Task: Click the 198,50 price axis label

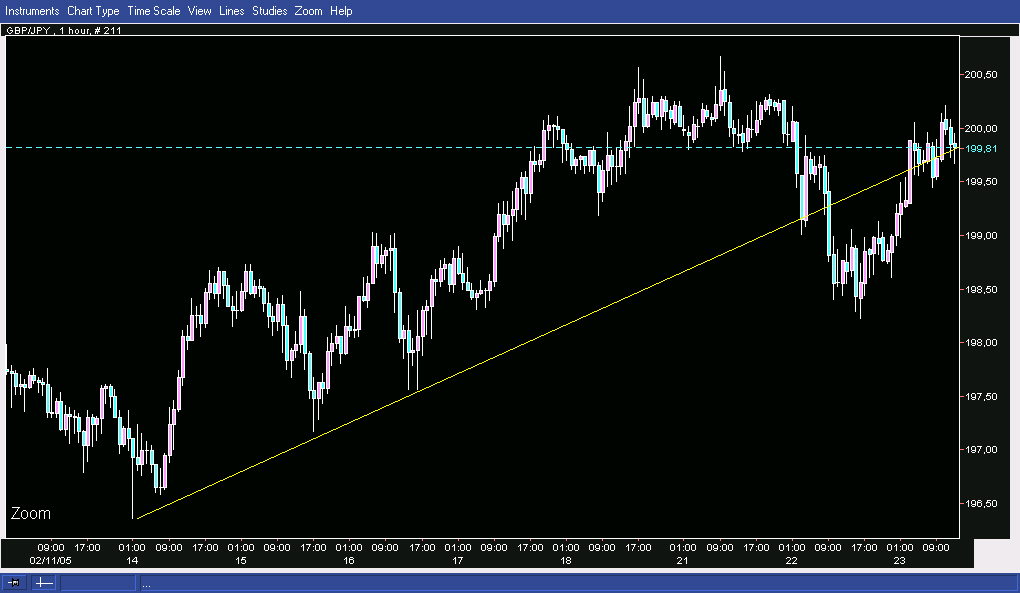Action: click(x=980, y=289)
